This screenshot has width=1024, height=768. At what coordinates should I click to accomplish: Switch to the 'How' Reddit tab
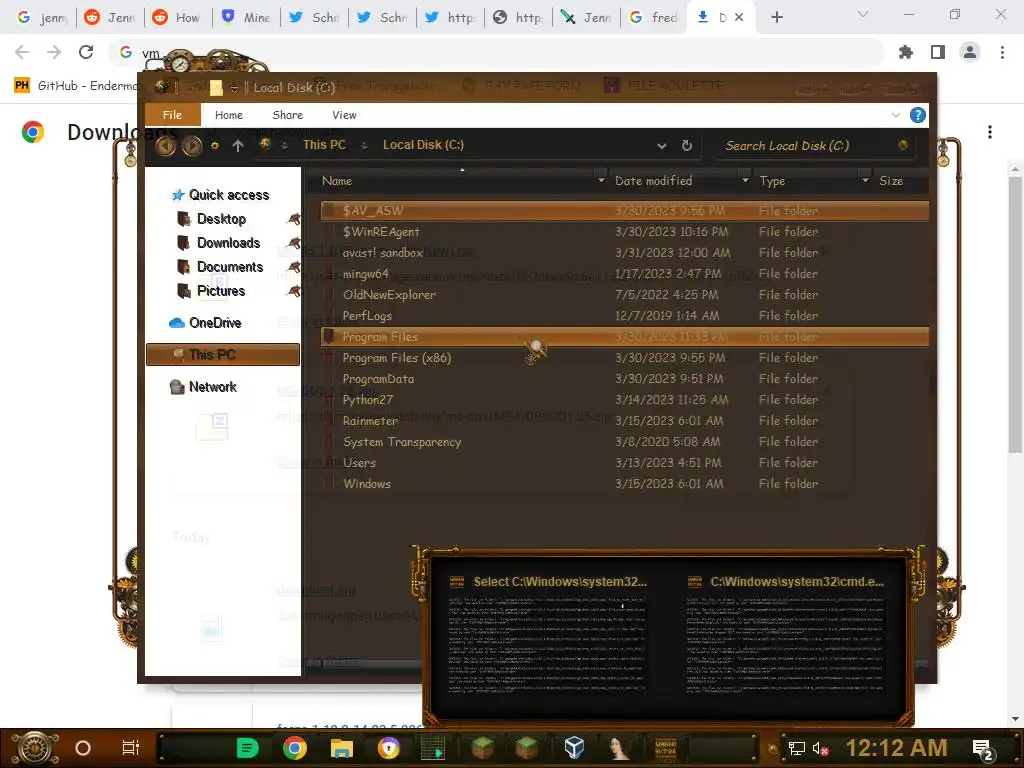[177, 18]
